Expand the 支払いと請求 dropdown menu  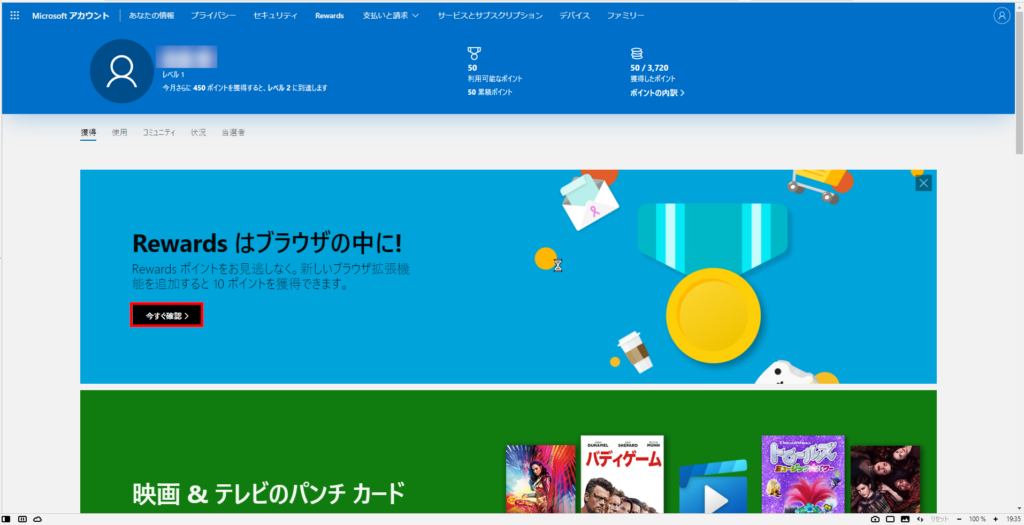pyautogui.click(x=391, y=16)
